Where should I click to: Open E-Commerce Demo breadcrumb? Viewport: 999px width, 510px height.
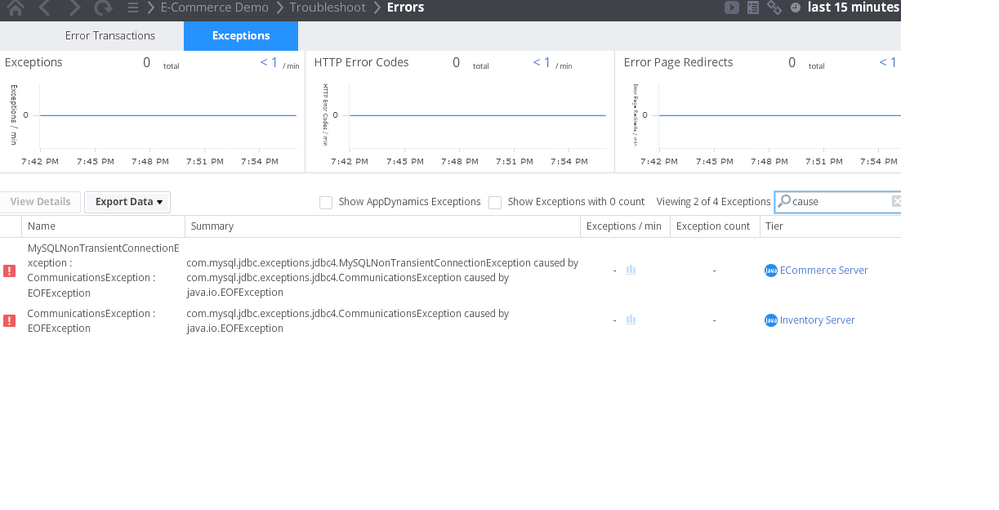click(214, 8)
